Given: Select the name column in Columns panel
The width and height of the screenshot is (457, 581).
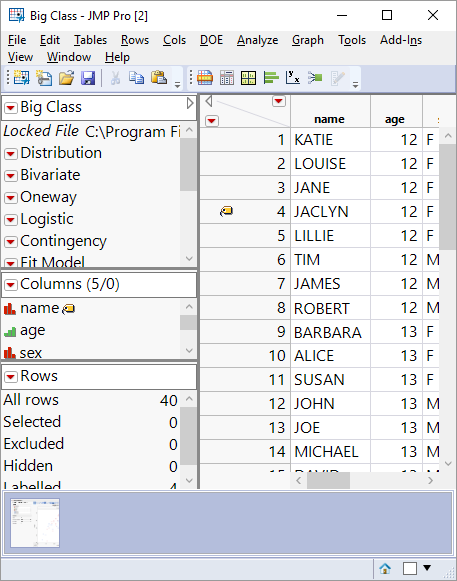Looking at the screenshot, I should pos(40,308).
